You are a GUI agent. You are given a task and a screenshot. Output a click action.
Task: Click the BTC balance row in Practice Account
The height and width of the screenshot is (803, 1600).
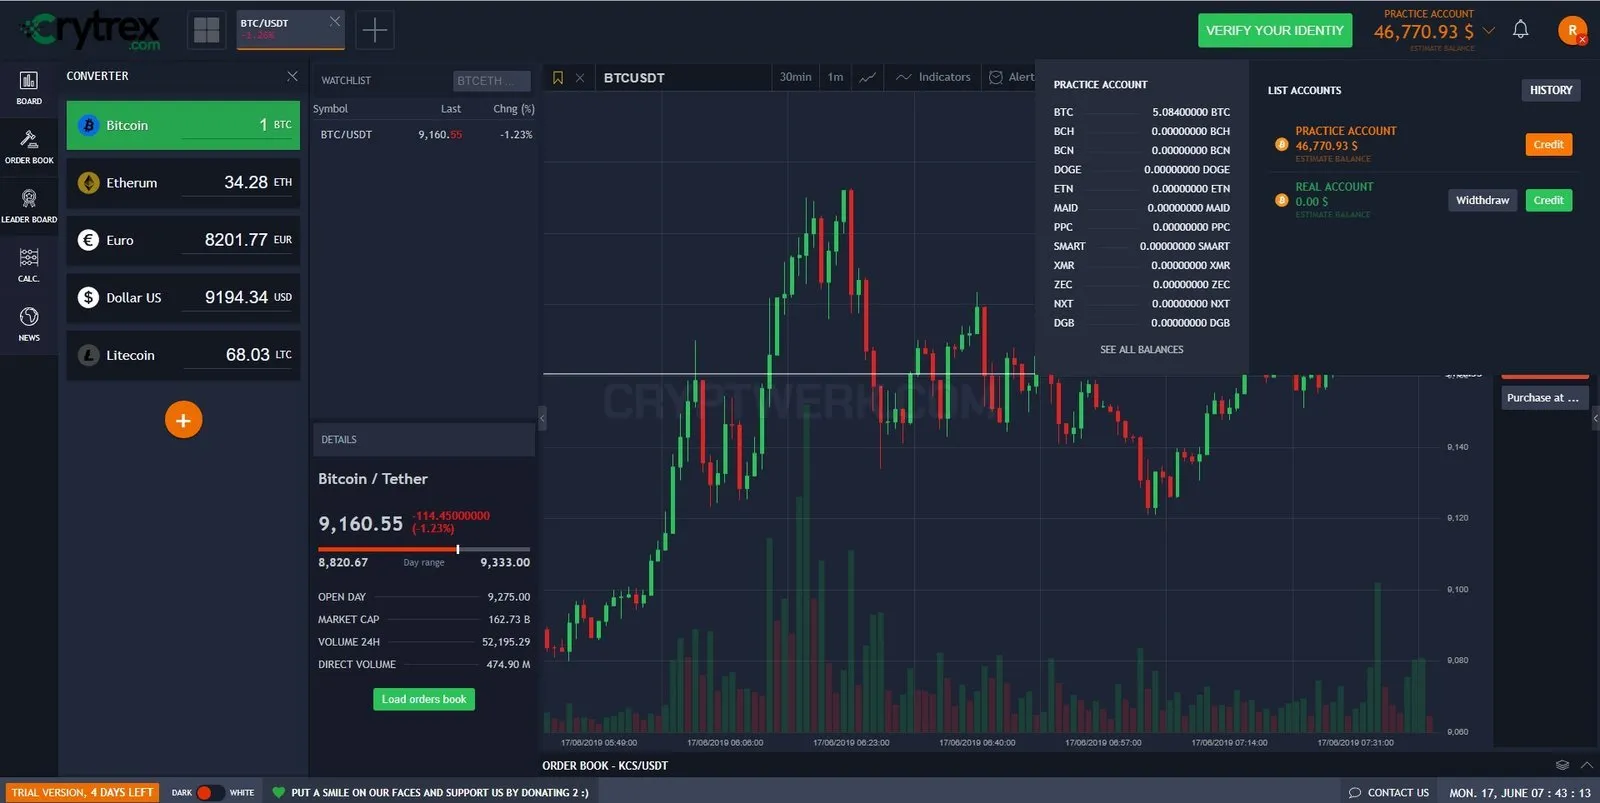tap(1142, 112)
